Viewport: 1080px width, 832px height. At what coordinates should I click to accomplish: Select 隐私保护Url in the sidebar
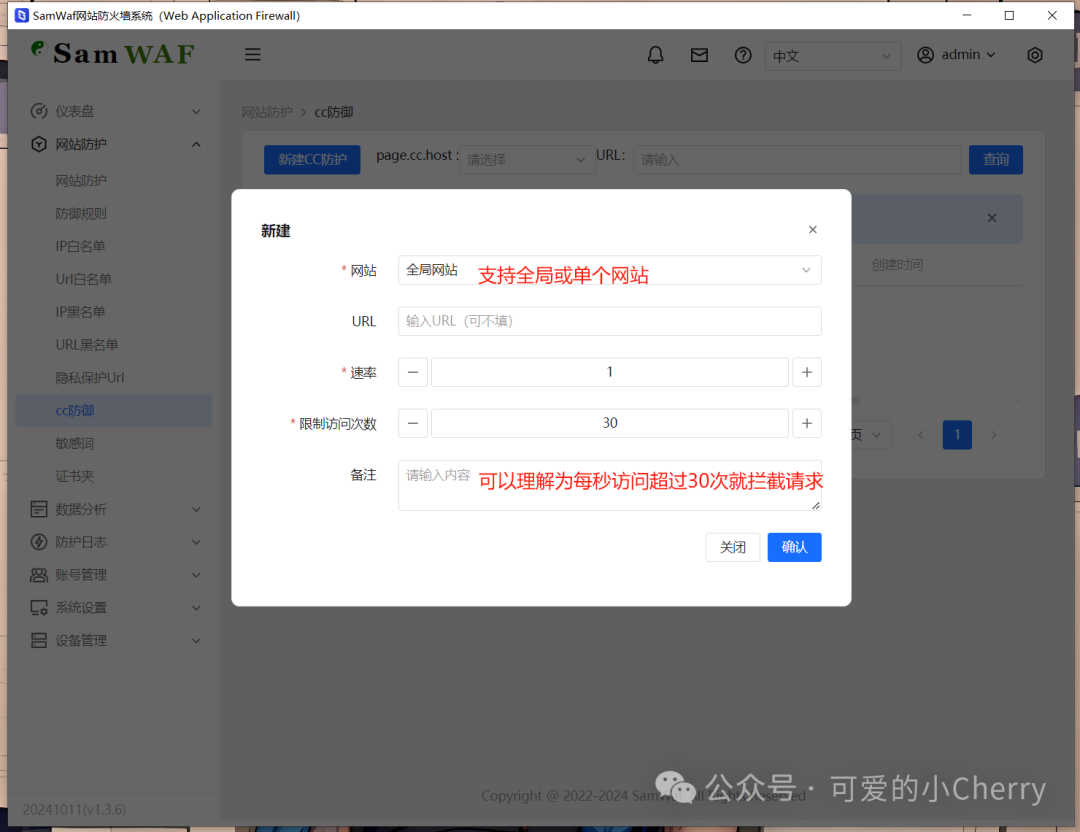click(x=114, y=377)
